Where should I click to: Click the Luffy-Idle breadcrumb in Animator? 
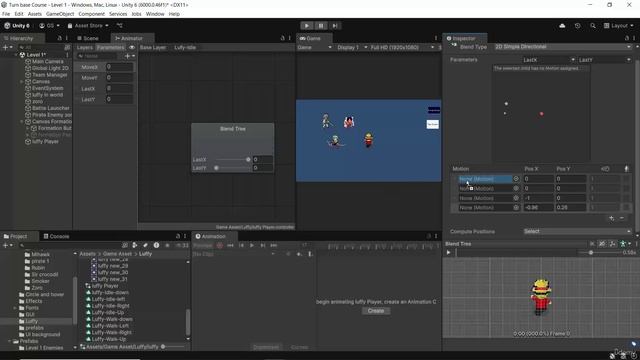pyautogui.click(x=185, y=47)
